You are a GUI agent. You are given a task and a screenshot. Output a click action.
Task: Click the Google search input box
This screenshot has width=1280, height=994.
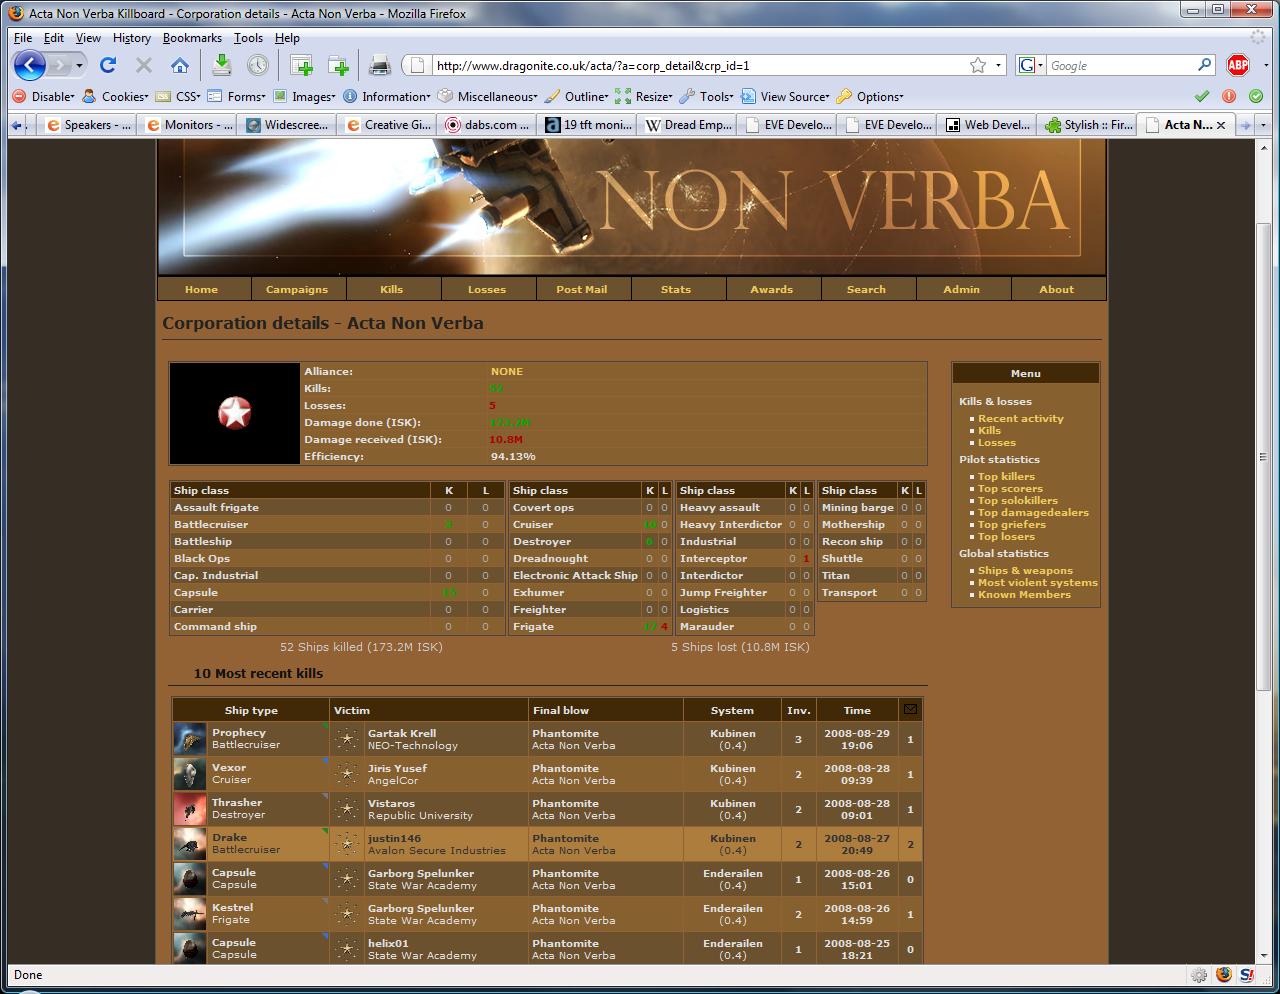pos(1120,65)
